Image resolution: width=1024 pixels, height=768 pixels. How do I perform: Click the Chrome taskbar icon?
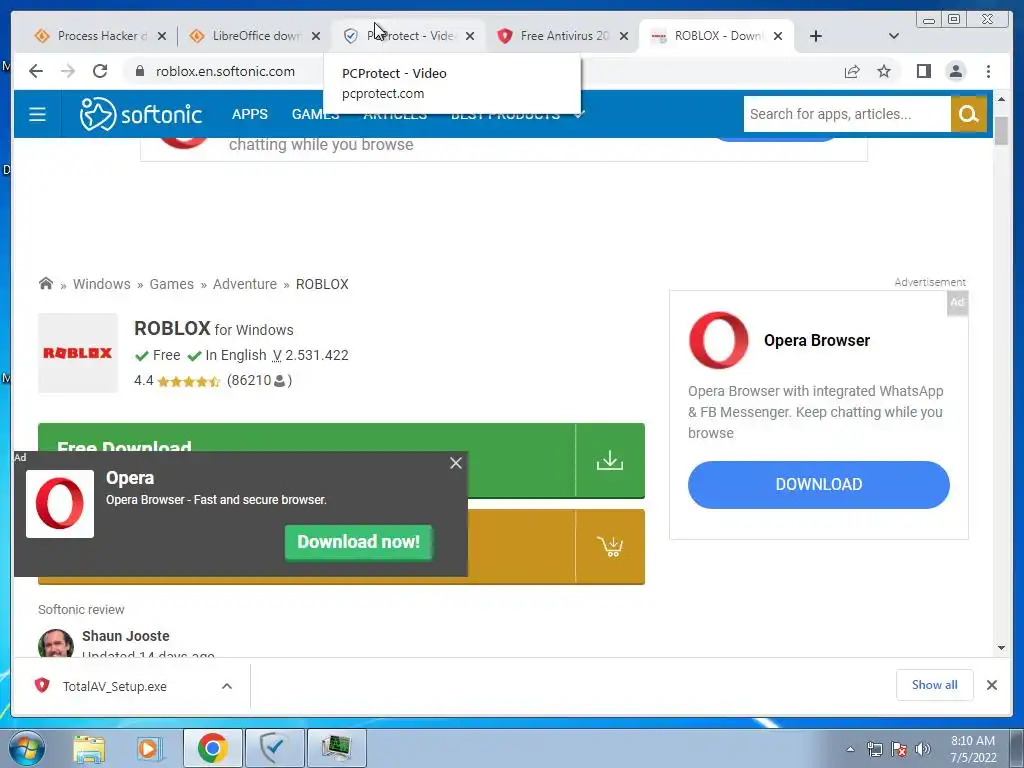pos(212,748)
